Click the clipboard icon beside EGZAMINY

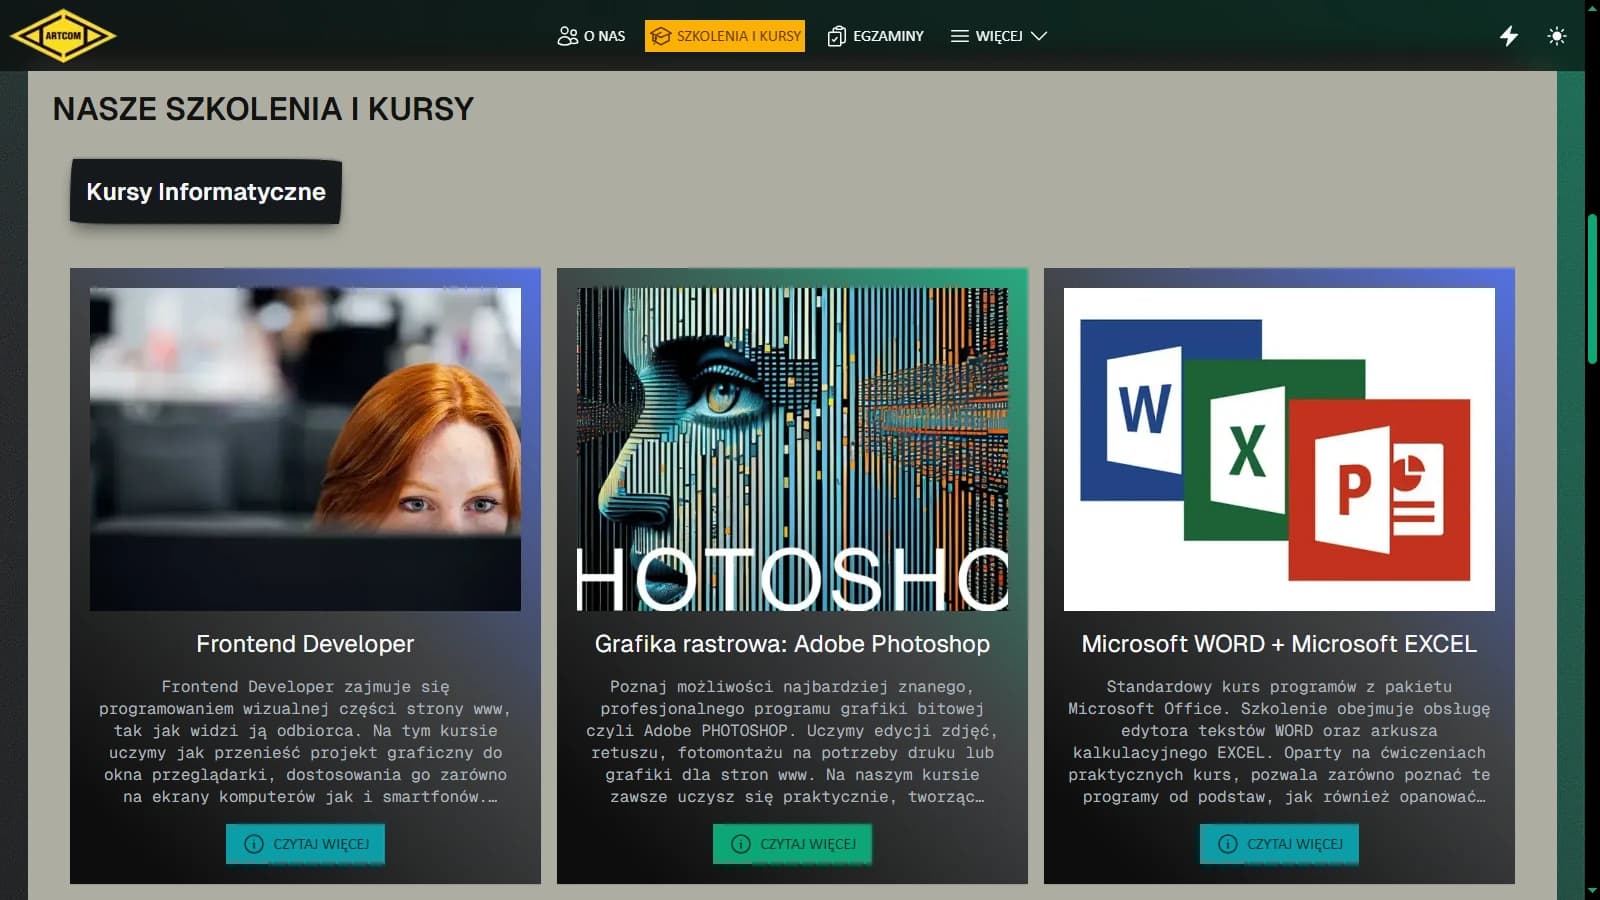(x=835, y=35)
